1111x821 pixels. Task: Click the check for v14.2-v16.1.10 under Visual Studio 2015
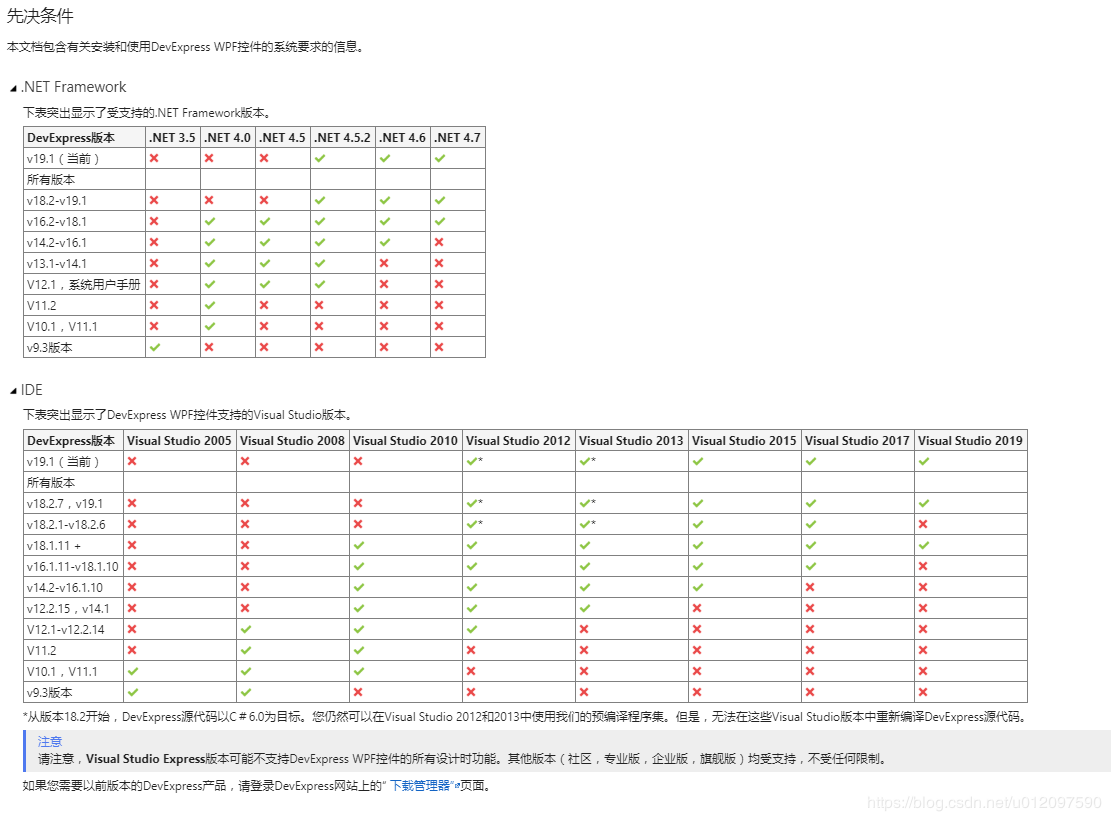[698, 587]
